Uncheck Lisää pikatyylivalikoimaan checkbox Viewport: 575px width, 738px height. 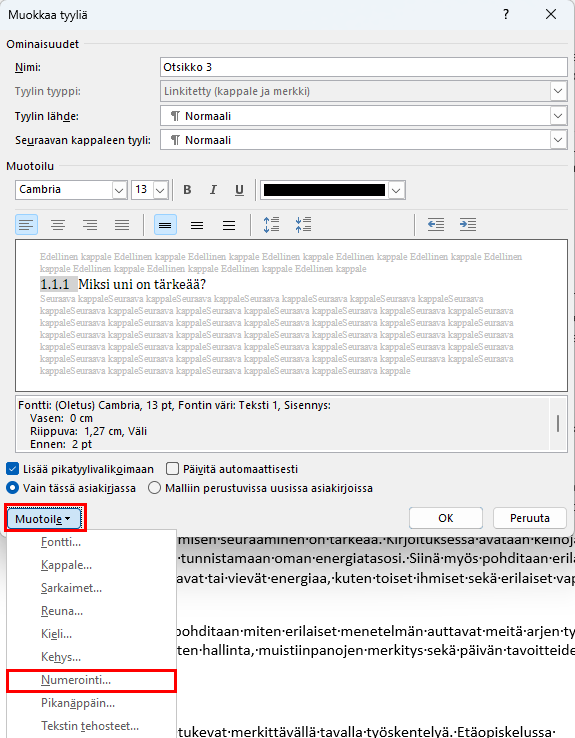(13, 469)
